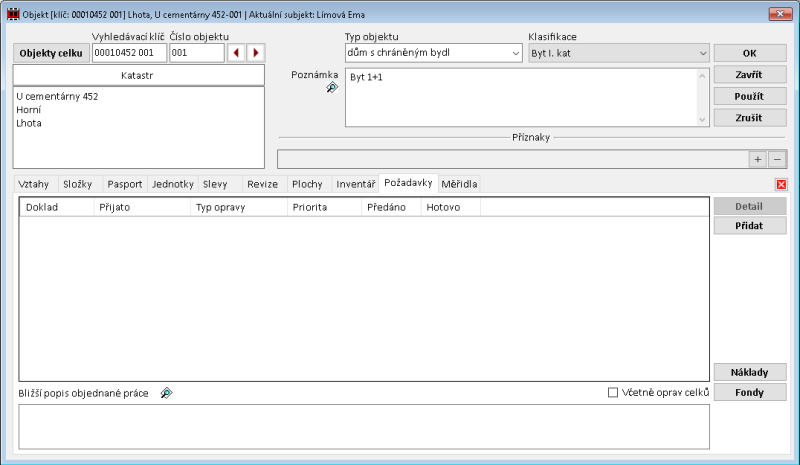
Task: Go to previous object with left arrow
Action: [x=236, y=53]
